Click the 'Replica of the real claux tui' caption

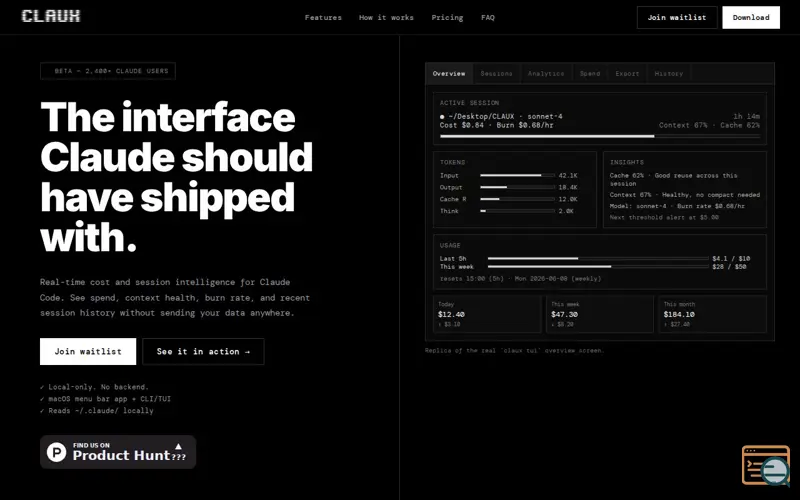click(514, 351)
